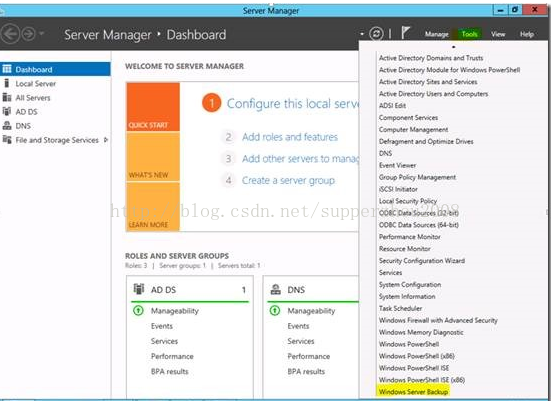Screen dimensions: 551x401
Task: Open System Information from Tools menu
Action: [407, 297]
